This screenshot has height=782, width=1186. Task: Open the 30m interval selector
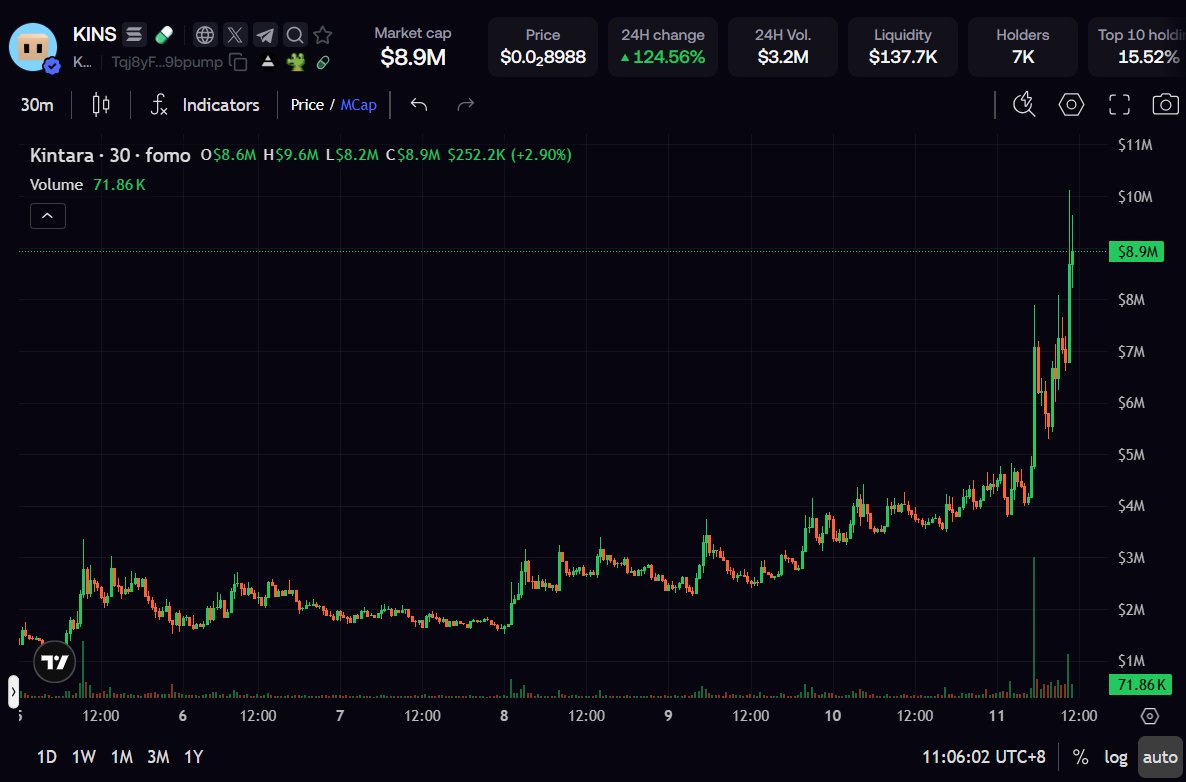[37, 104]
